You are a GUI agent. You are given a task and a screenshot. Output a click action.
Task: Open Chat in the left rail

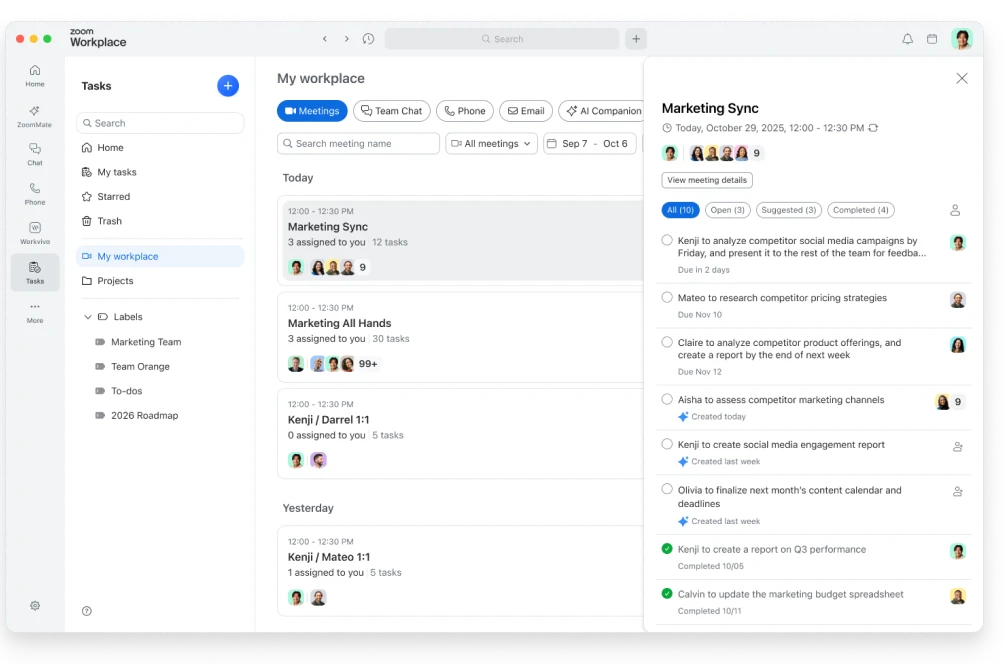[x=35, y=154]
